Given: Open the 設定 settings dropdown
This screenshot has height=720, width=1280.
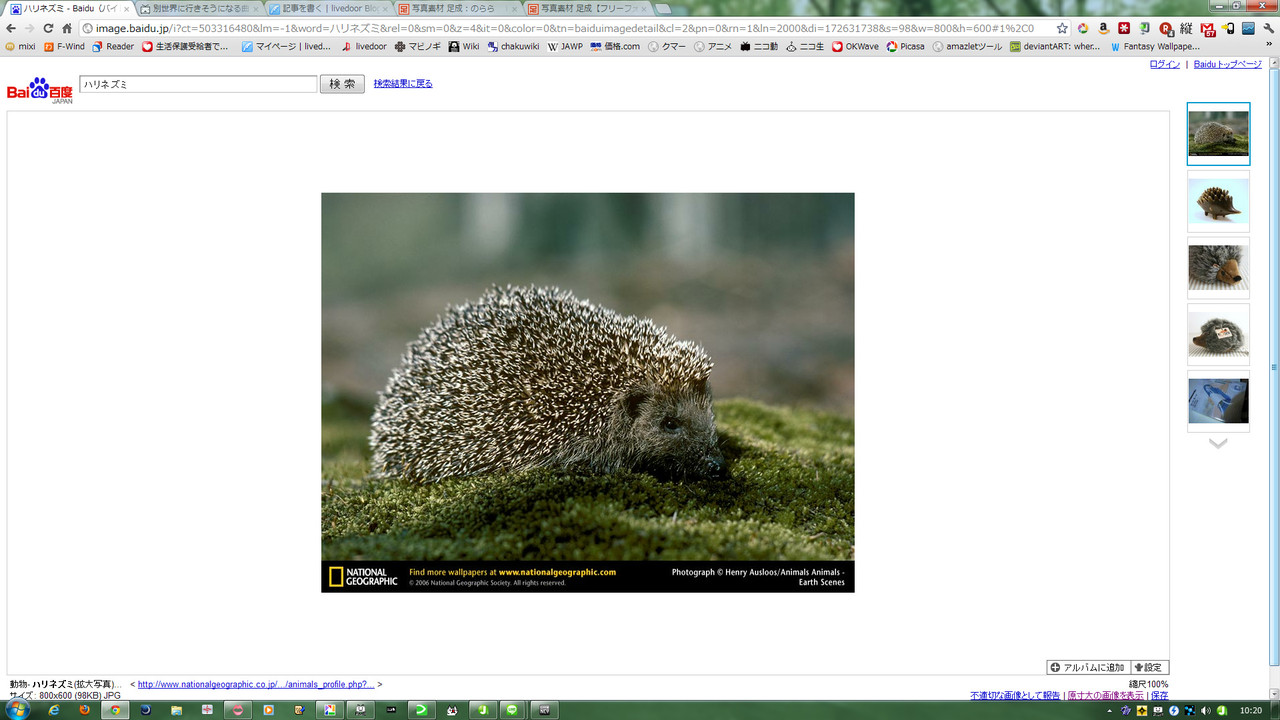Looking at the screenshot, I should (1150, 667).
